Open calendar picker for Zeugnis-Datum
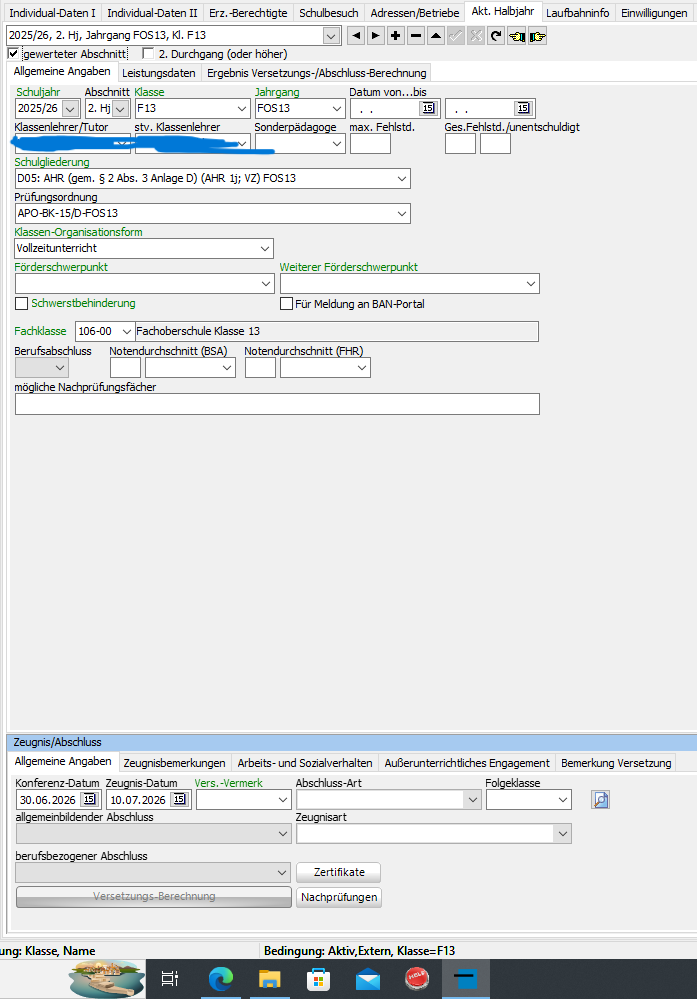The width and height of the screenshot is (697, 999). (180, 799)
